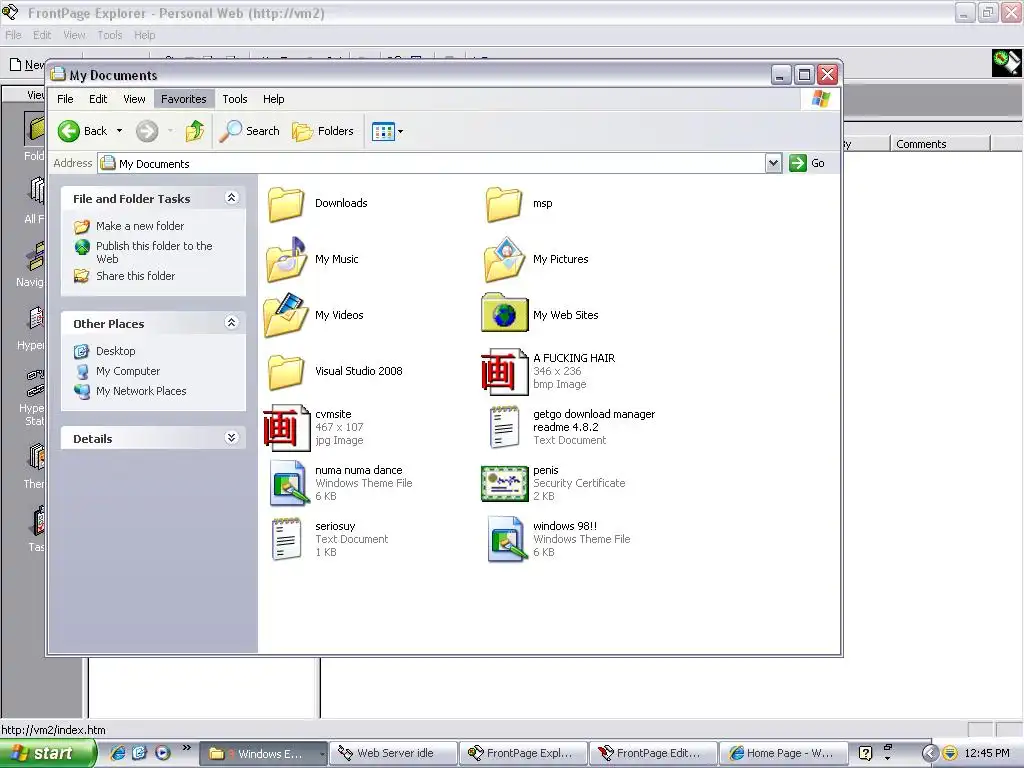Select the windows 98!! theme file icon
The image size is (1024, 768).
507,539
